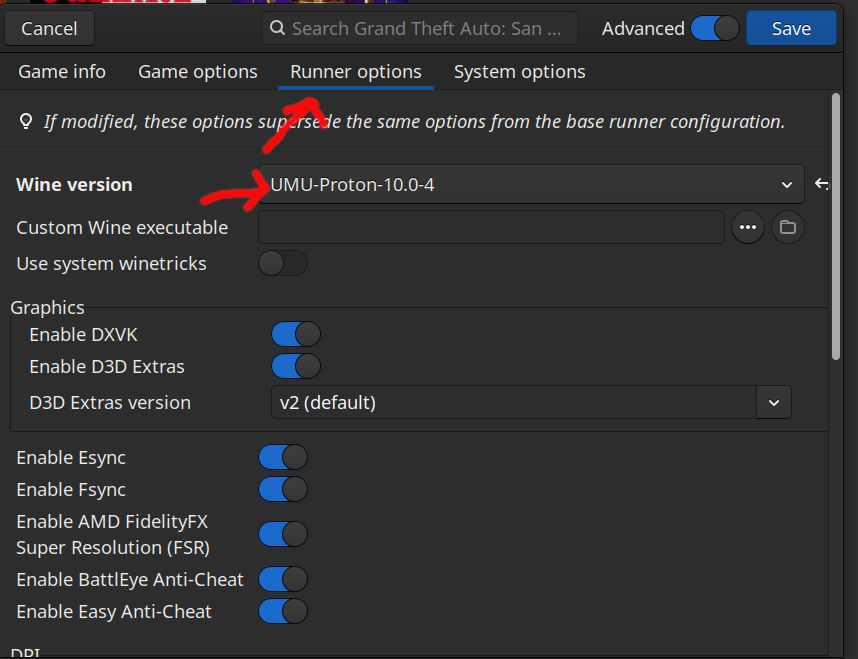858x659 pixels.
Task: Toggle AMD FidelityFX Super Resolution switch
Action: point(283,534)
